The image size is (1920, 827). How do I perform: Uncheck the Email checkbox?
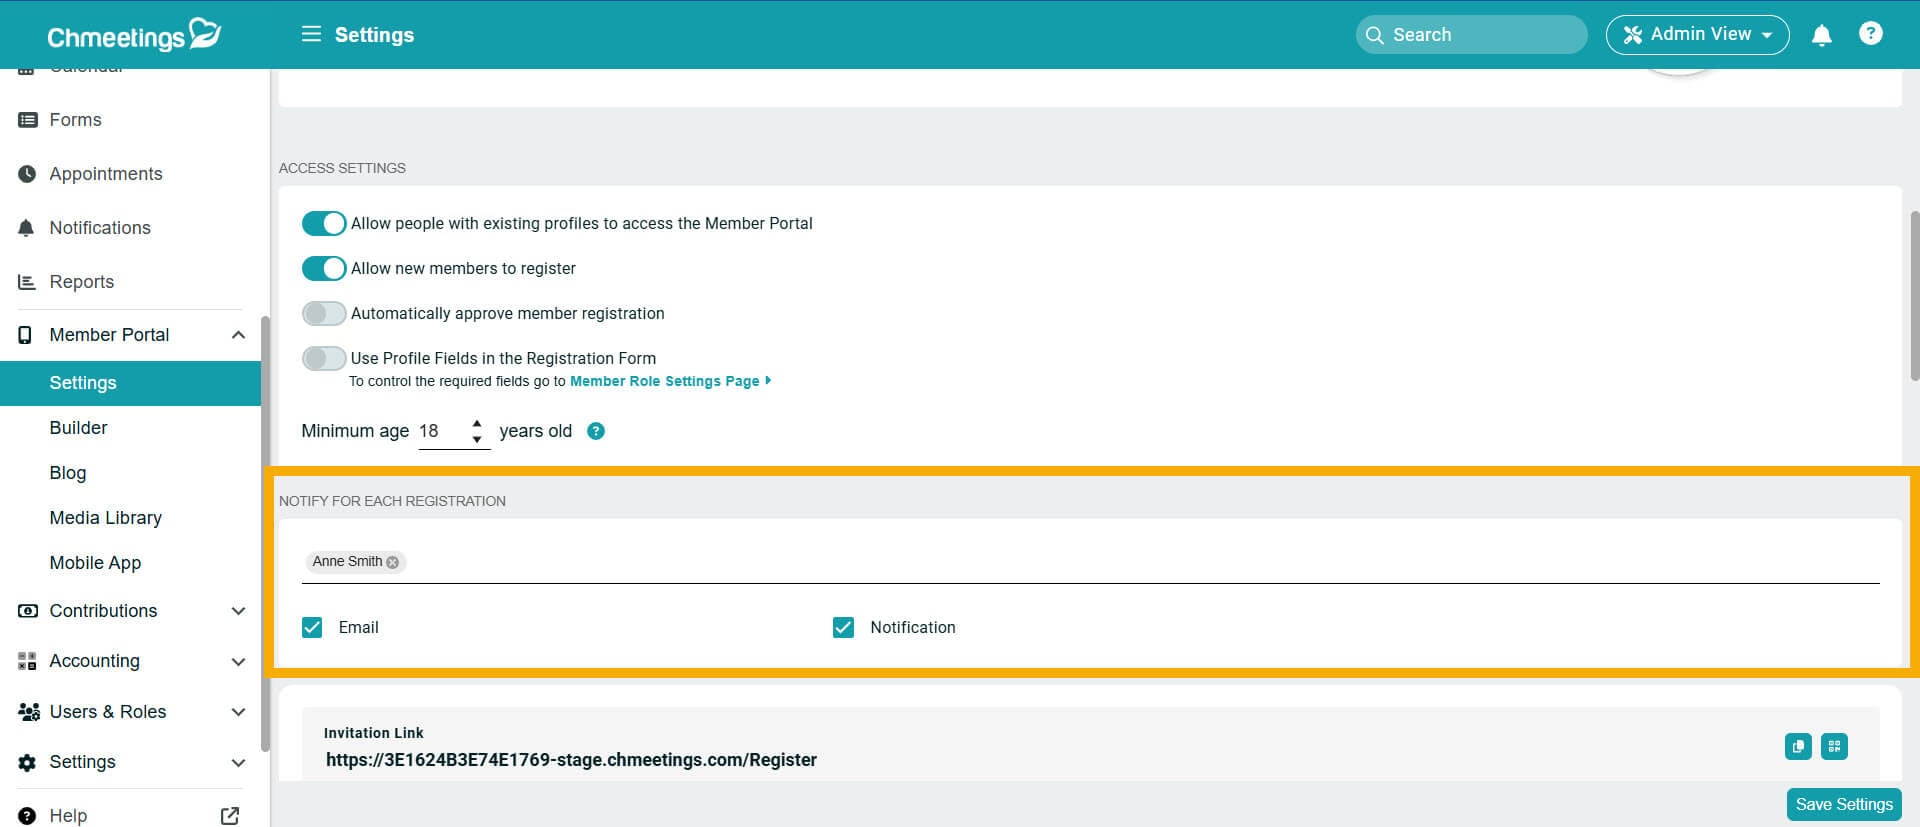pos(312,627)
